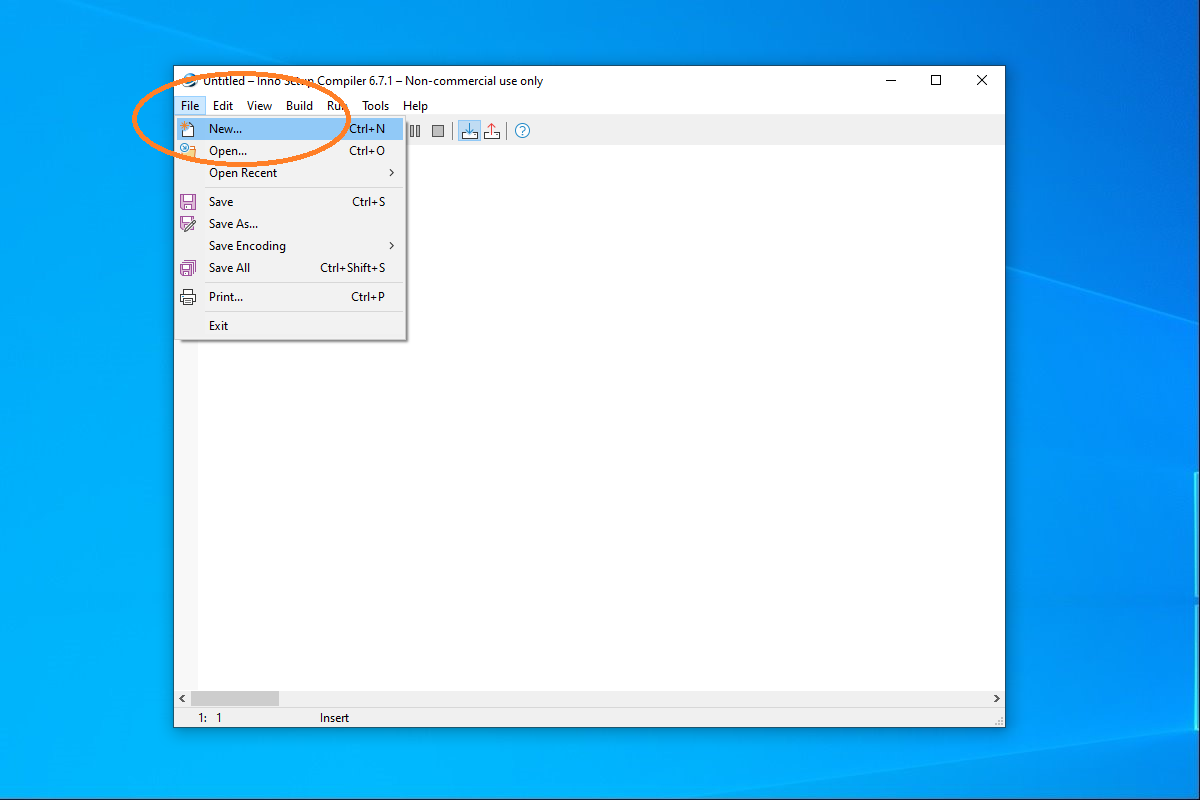
Task: Click the horizontal scrollbar thumb
Action: coord(235,699)
